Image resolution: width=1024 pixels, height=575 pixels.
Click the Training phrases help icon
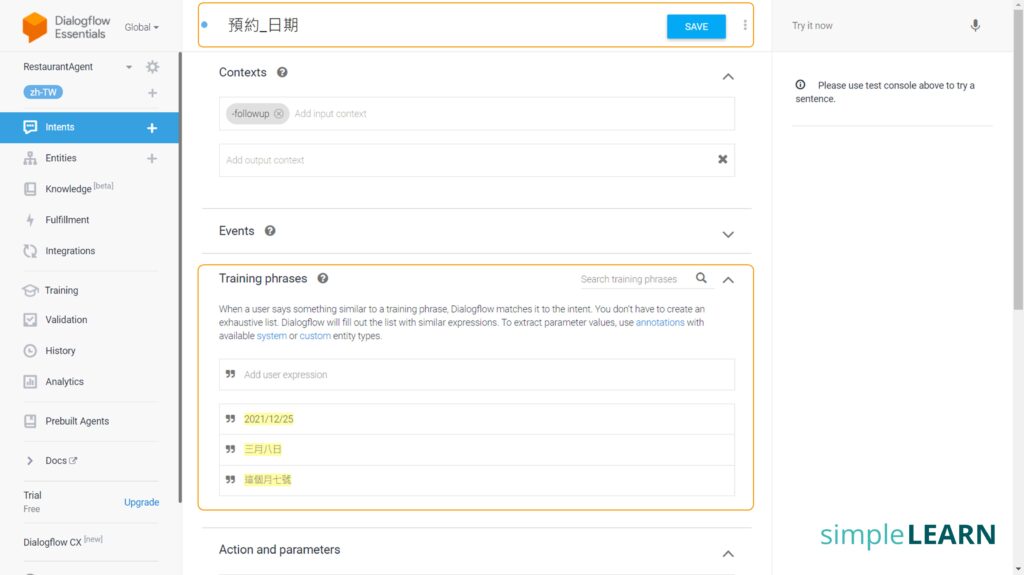tap(323, 279)
